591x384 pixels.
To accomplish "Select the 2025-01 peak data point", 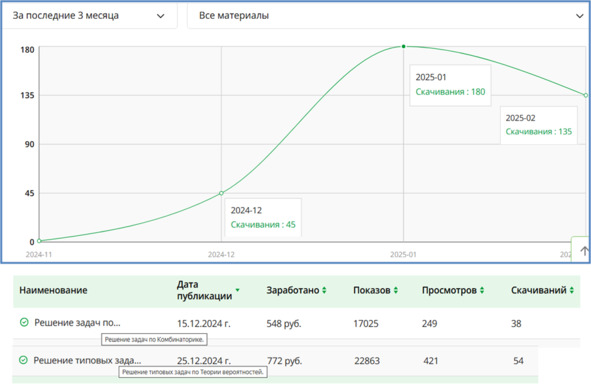I will [403, 46].
